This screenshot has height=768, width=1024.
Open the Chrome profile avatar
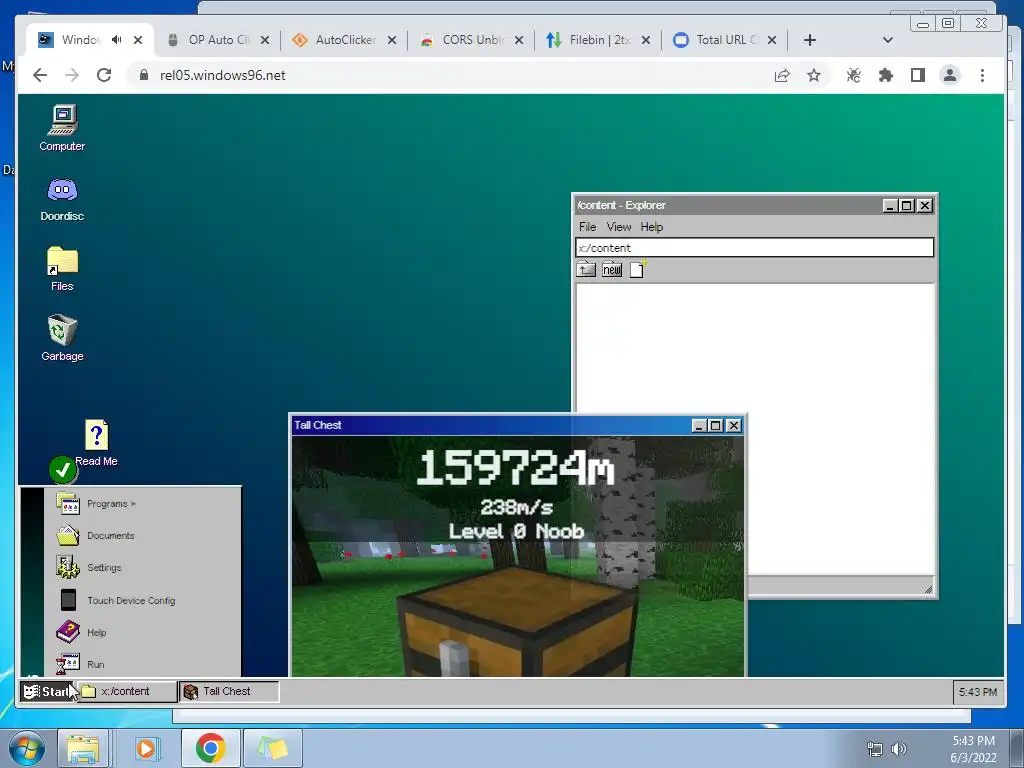tap(950, 76)
